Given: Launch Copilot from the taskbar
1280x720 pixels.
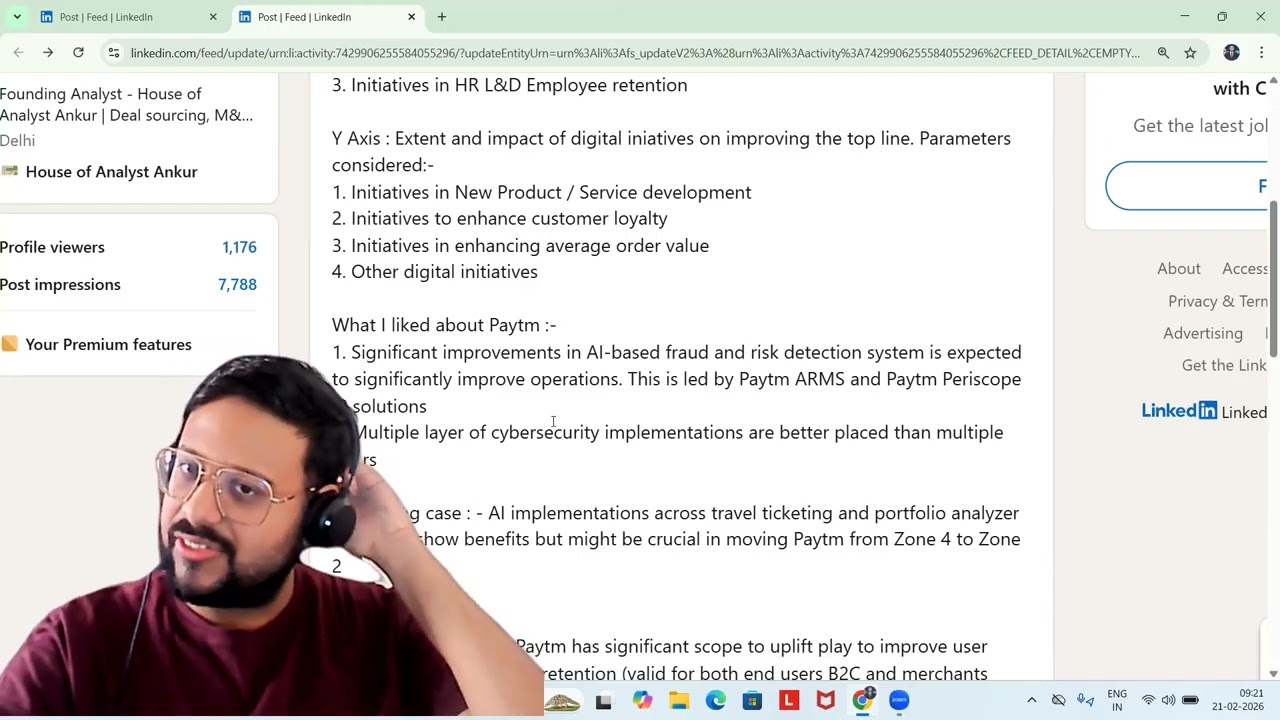Looking at the screenshot, I should (x=642, y=701).
